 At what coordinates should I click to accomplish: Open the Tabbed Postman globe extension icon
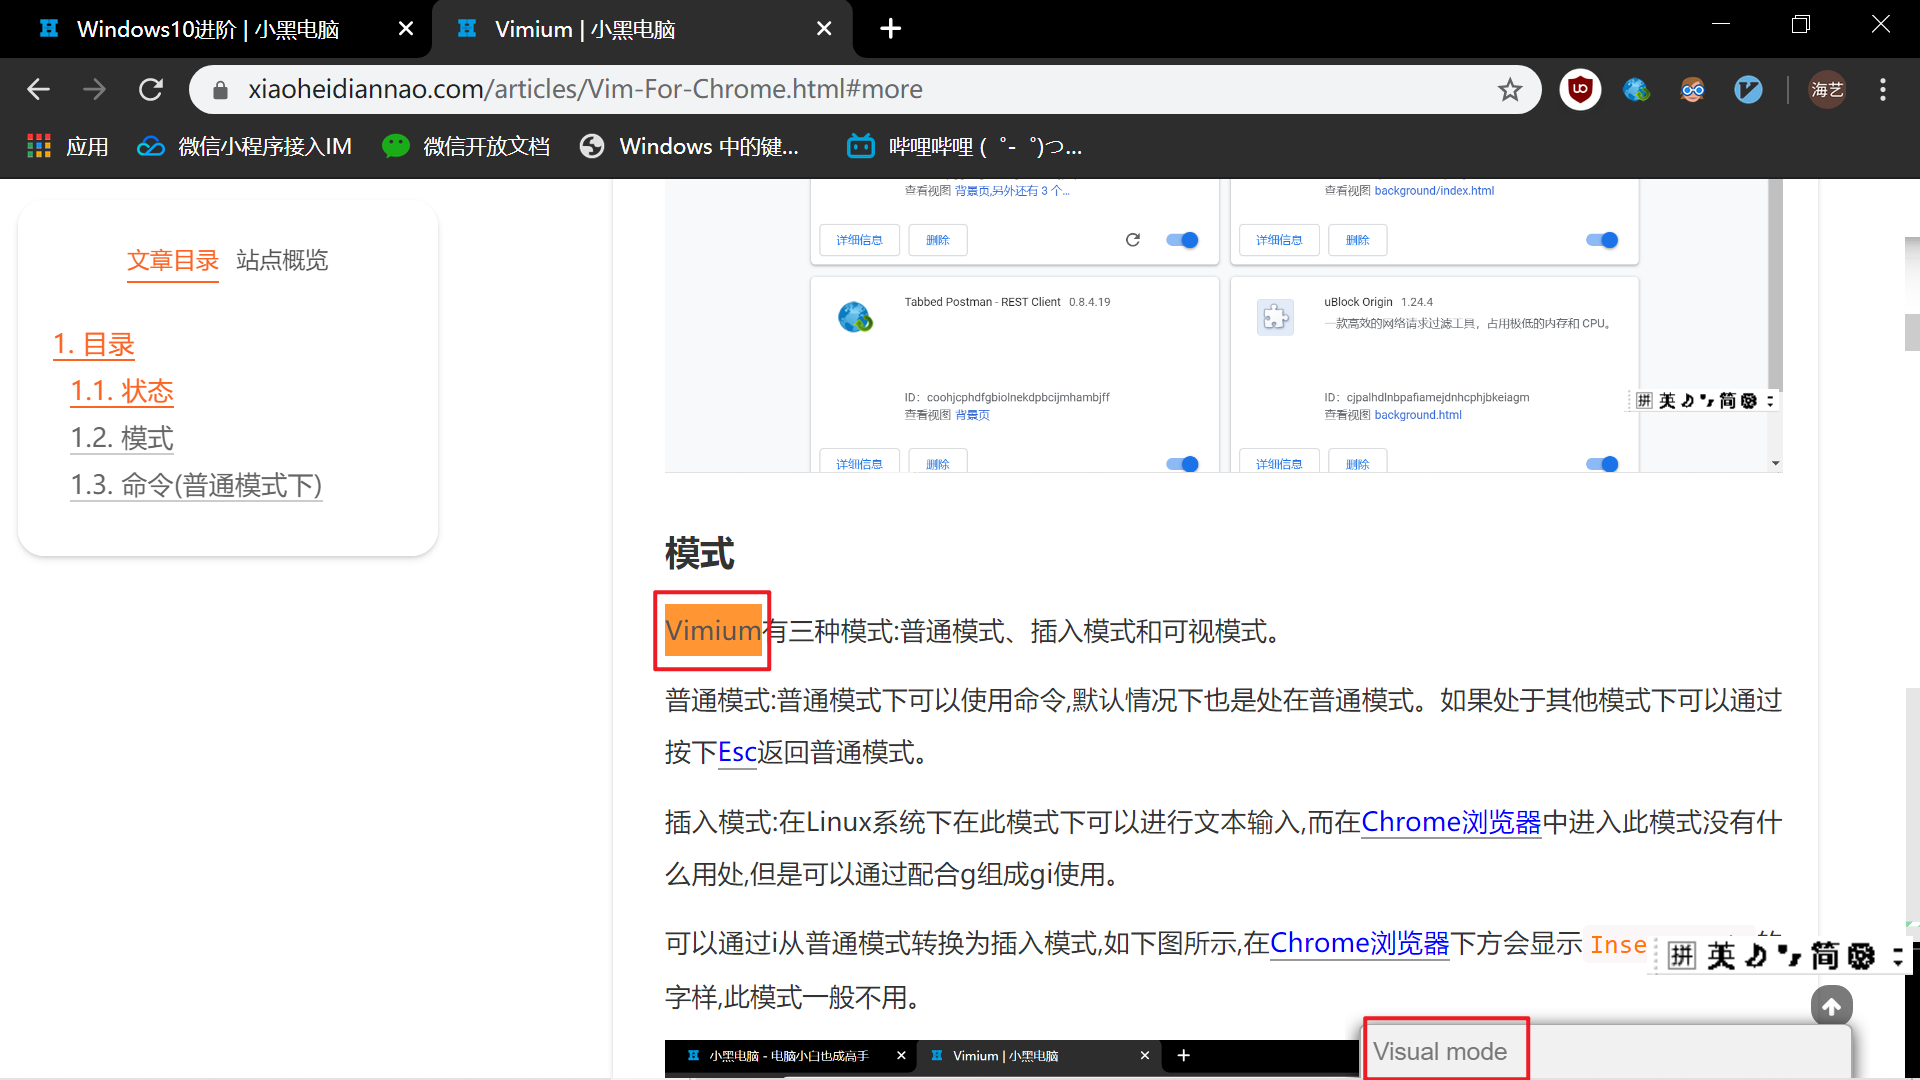(1636, 90)
